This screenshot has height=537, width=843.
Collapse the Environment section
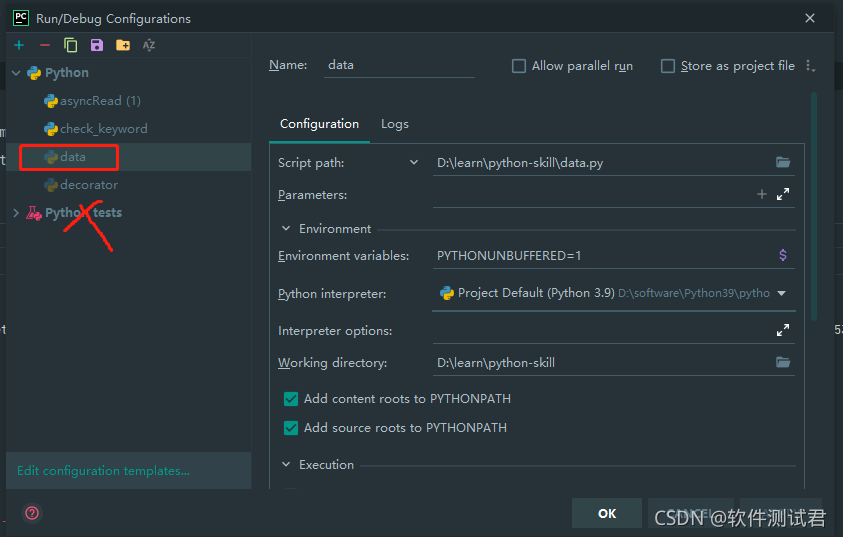[x=286, y=228]
